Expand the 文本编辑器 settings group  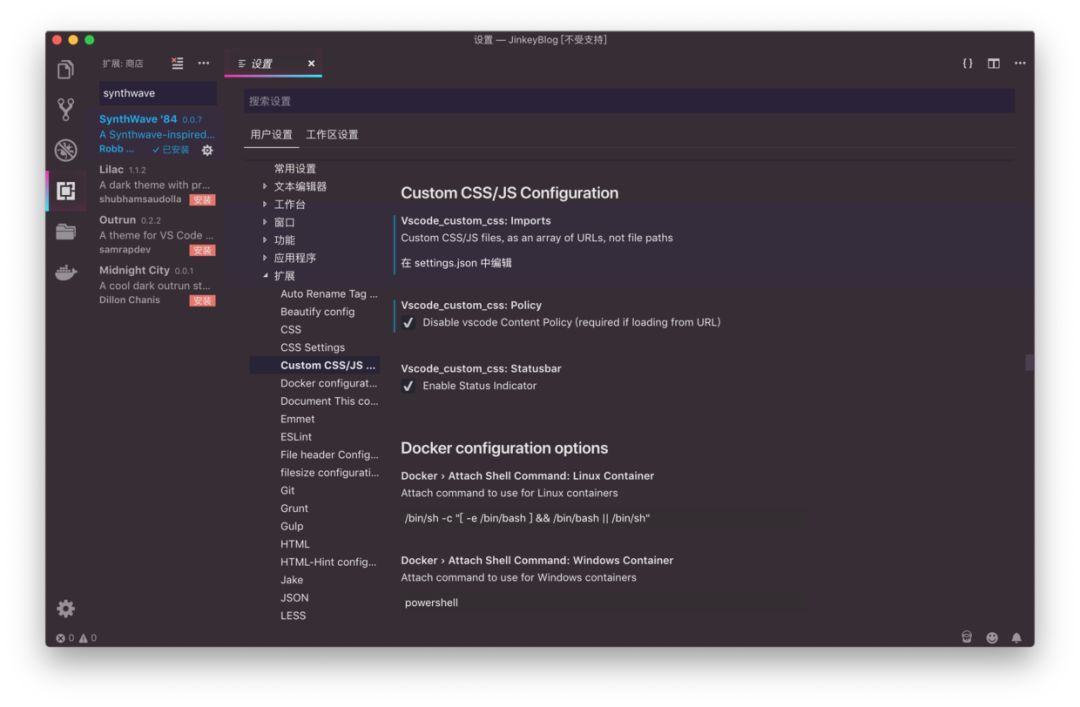click(x=265, y=187)
